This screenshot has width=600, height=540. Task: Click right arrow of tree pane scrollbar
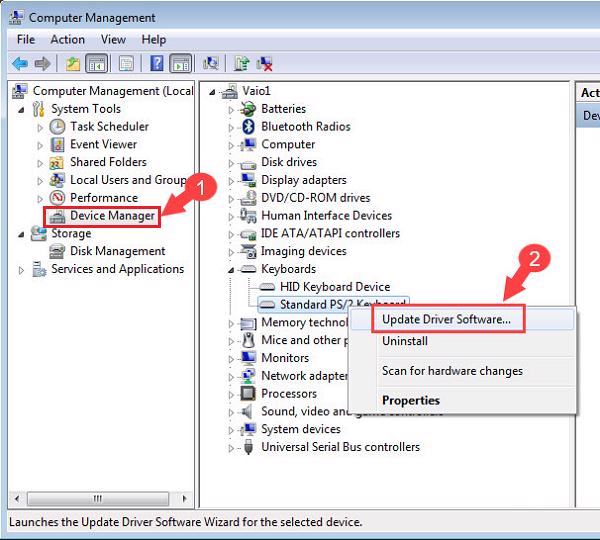click(184, 498)
